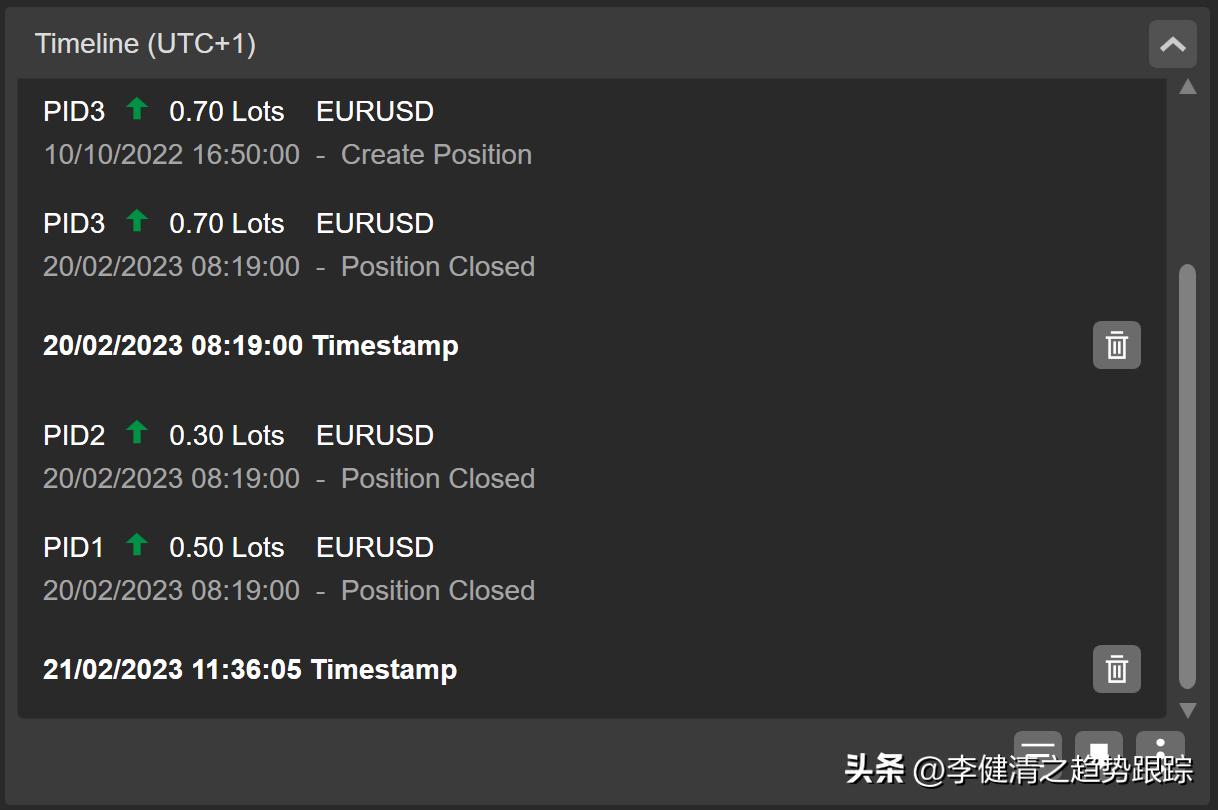Viewport: 1218px width, 810px height.
Task: Click the timeline vertical scrollbar thumb
Action: pyautogui.click(x=1187, y=475)
